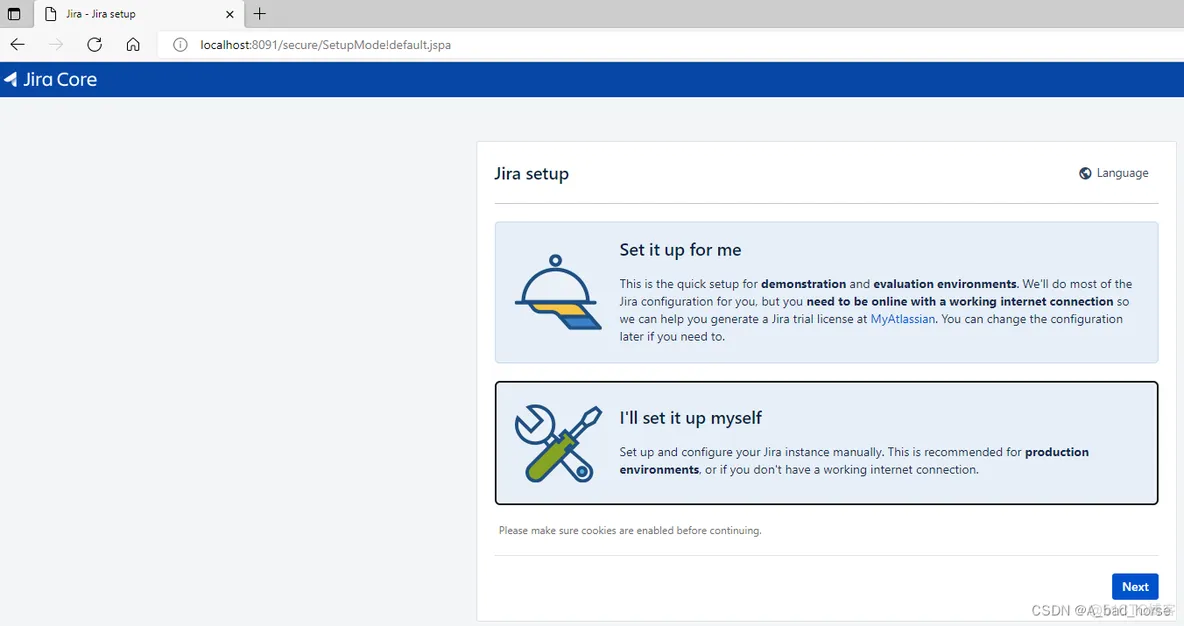Click the cookies enabled notice text
The height and width of the screenshot is (626, 1184).
pyautogui.click(x=630, y=531)
